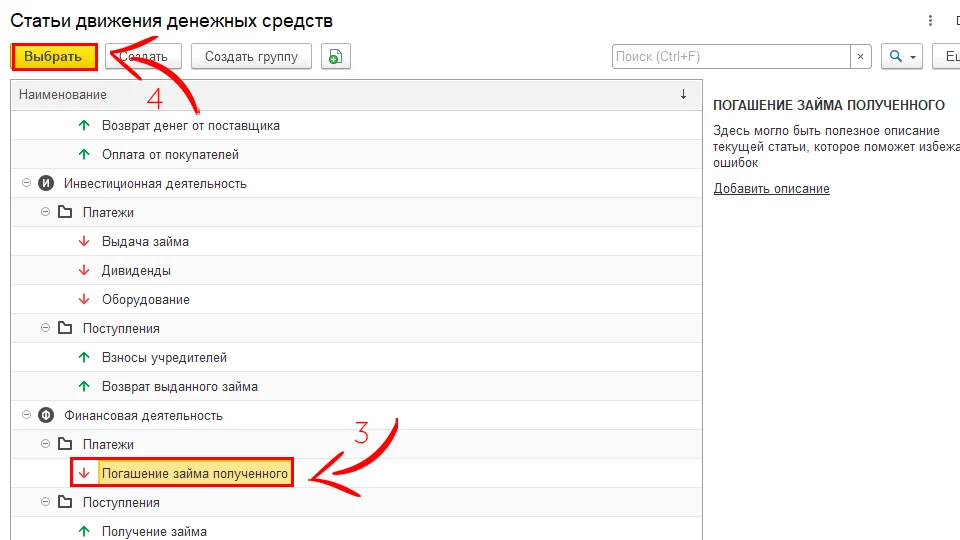960x540 pixels.
Task: Focus the Поиск (Ctrl+F) search field
Action: point(730,57)
